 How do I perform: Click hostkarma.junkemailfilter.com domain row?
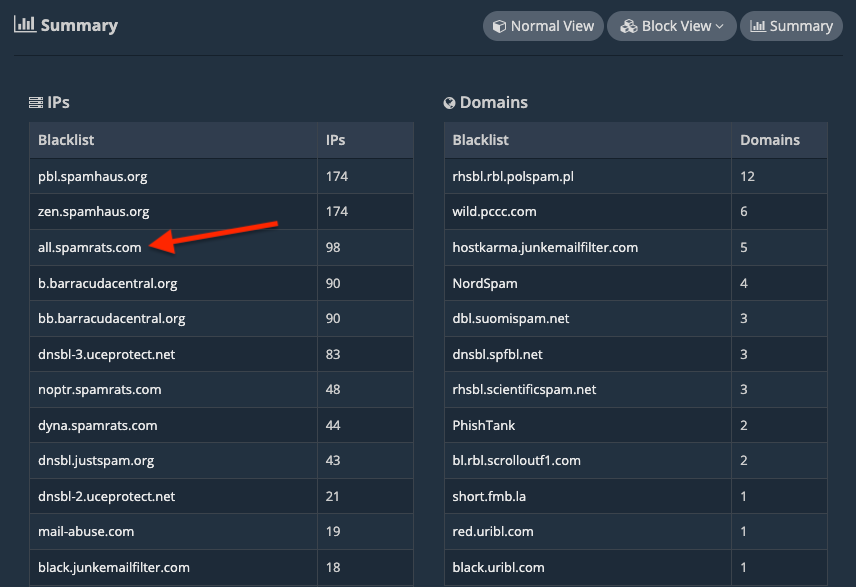[545, 247]
